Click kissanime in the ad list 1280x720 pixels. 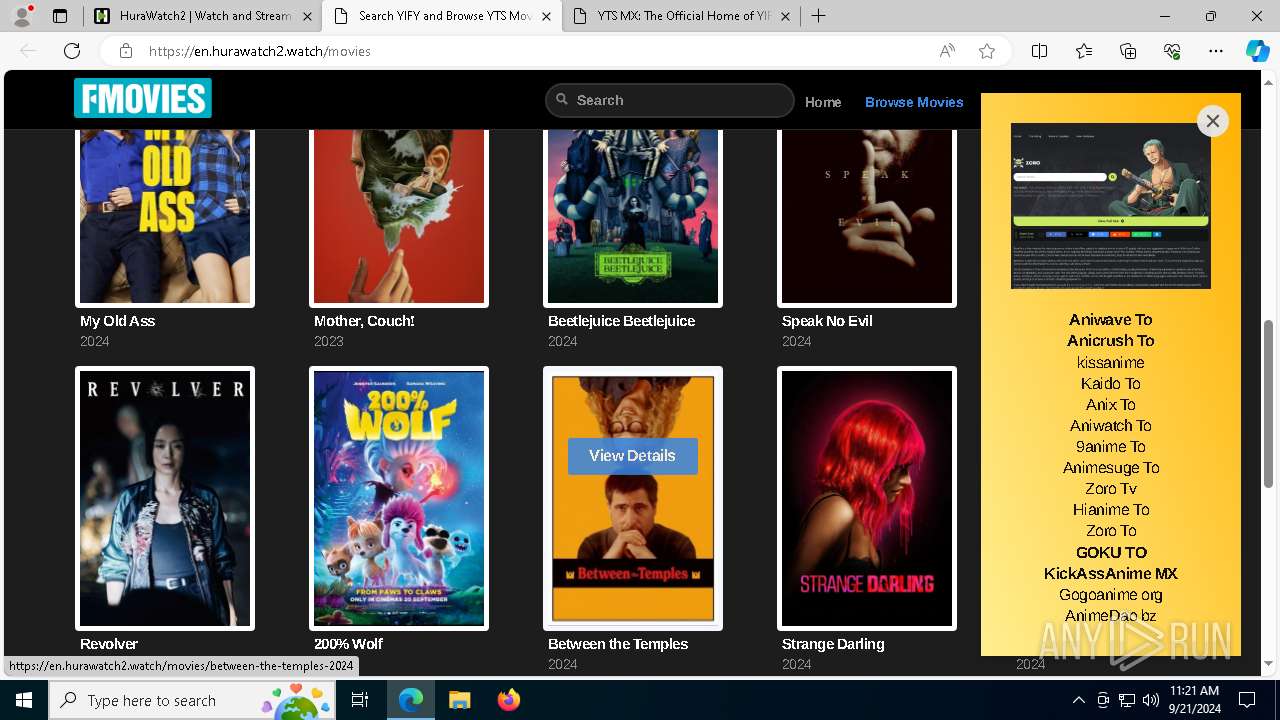[1111, 362]
